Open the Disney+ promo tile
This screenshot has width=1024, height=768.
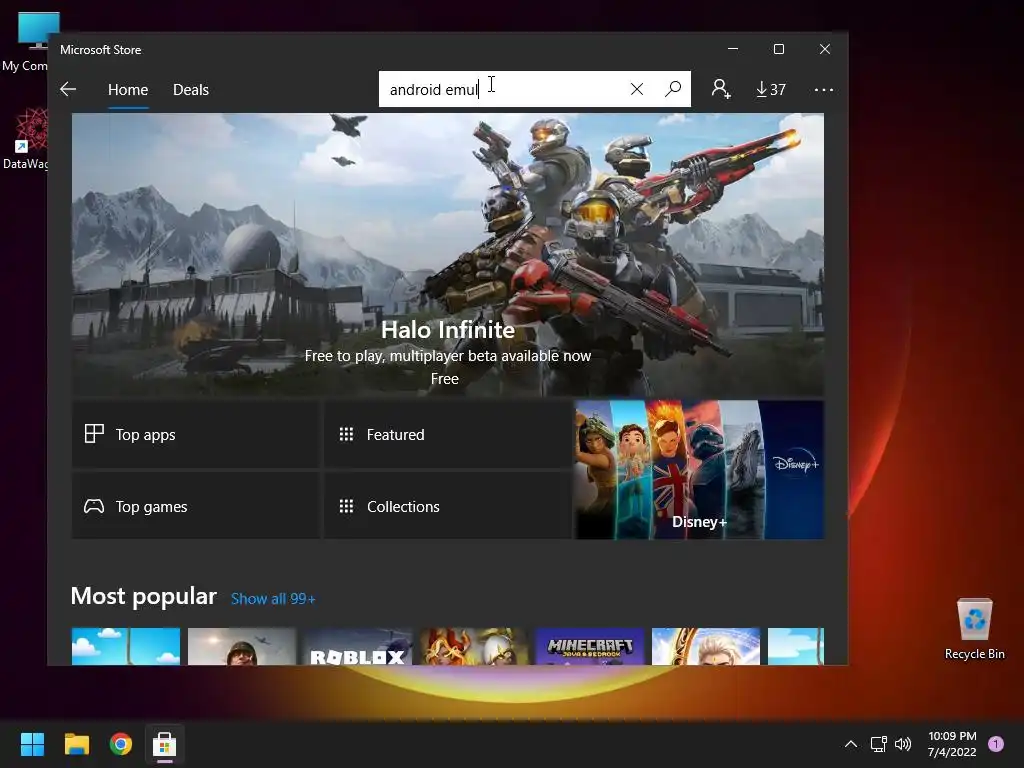(699, 470)
